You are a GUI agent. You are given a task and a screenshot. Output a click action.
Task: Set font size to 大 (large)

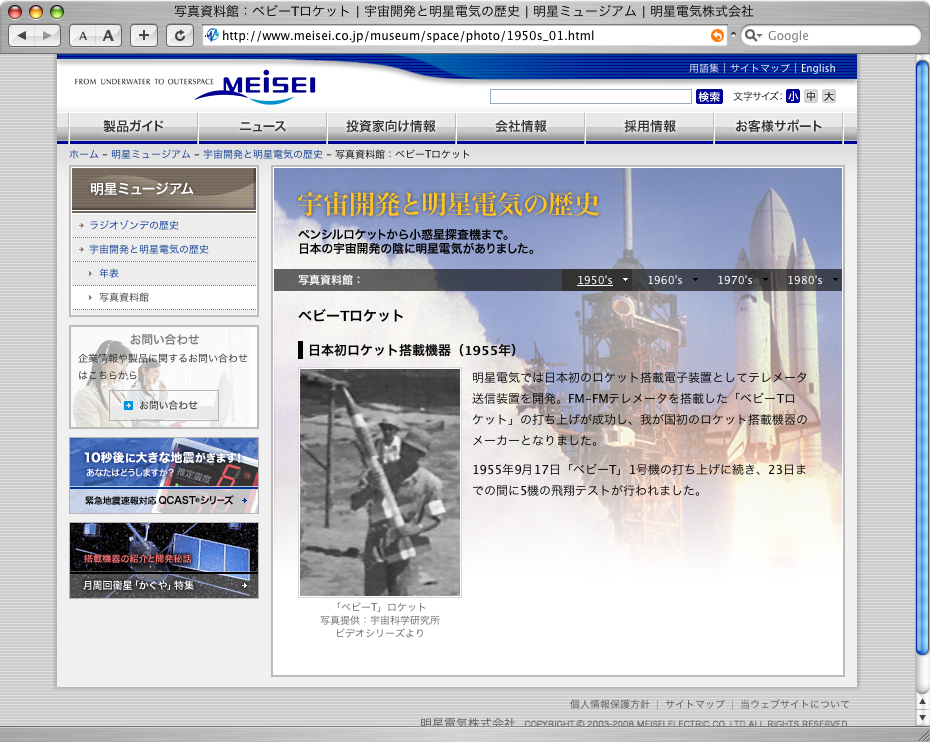click(x=829, y=96)
